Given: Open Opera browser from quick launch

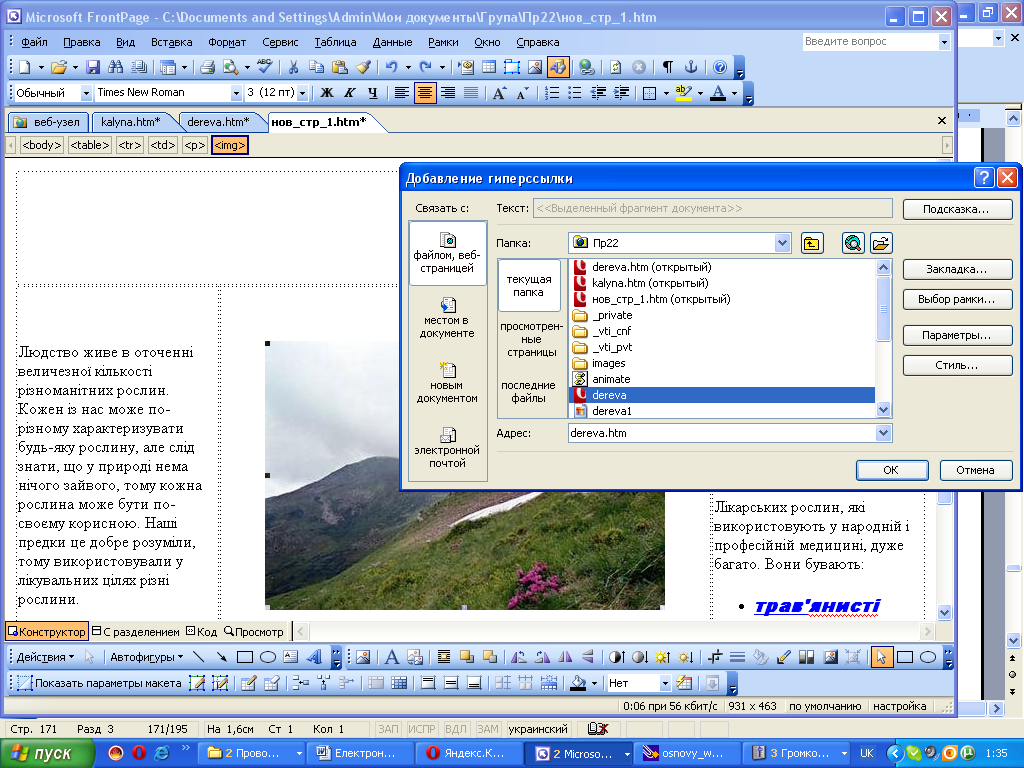Looking at the screenshot, I should tap(138, 753).
